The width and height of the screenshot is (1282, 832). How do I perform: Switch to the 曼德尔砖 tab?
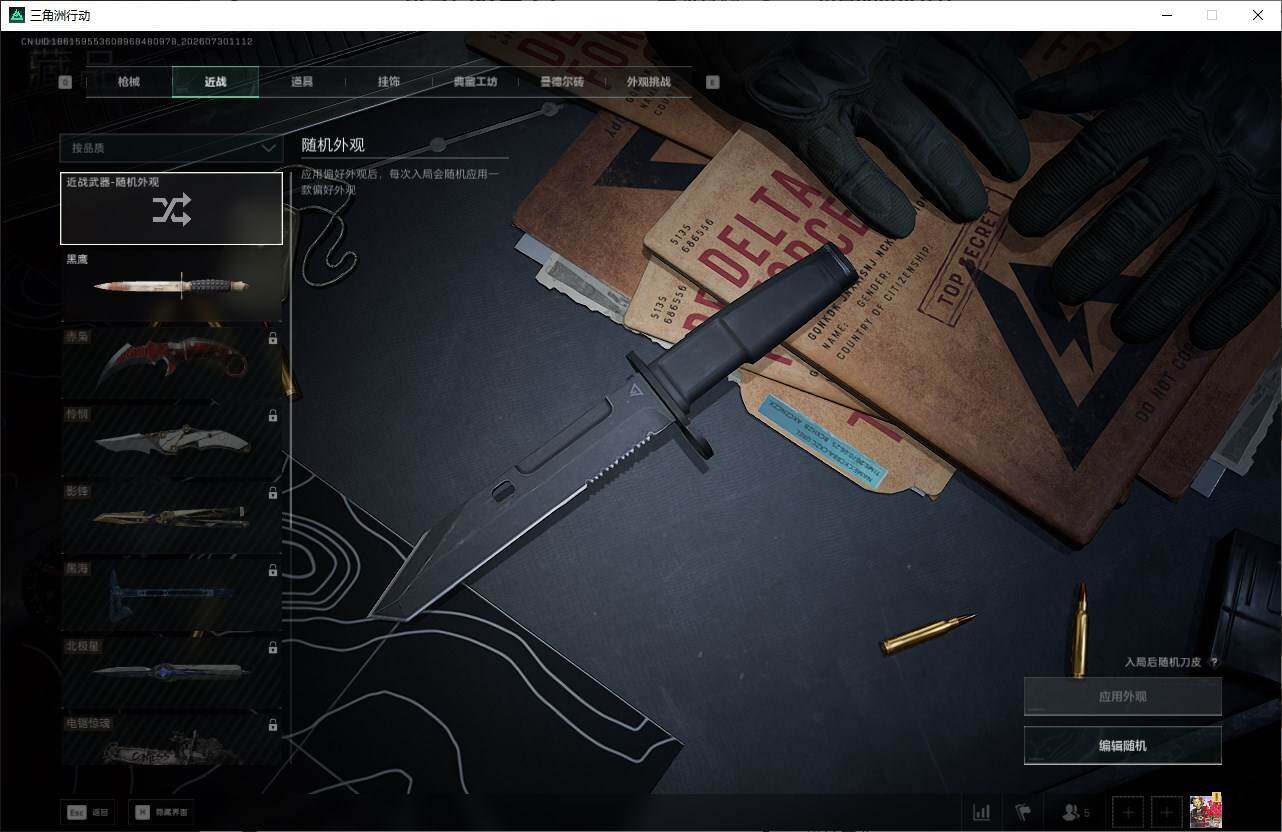[x=562, y=82]
